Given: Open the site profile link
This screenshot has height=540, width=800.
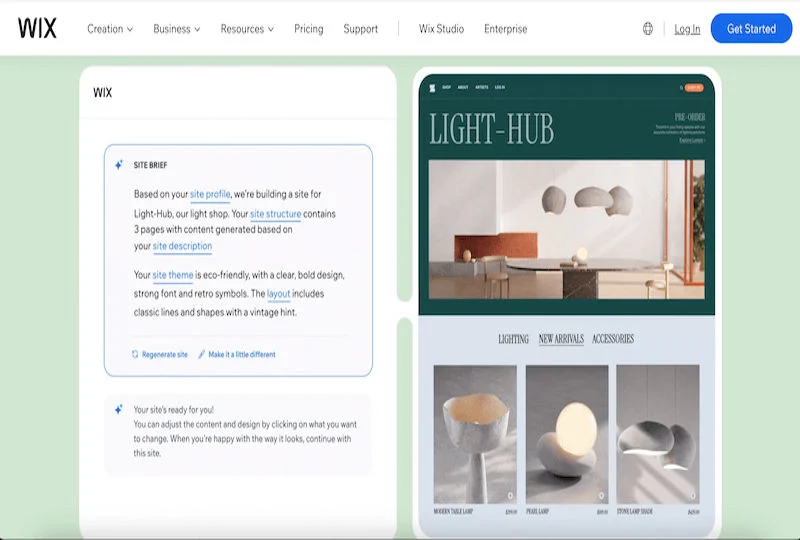Looking at the screenshot, I should (210, 194).
